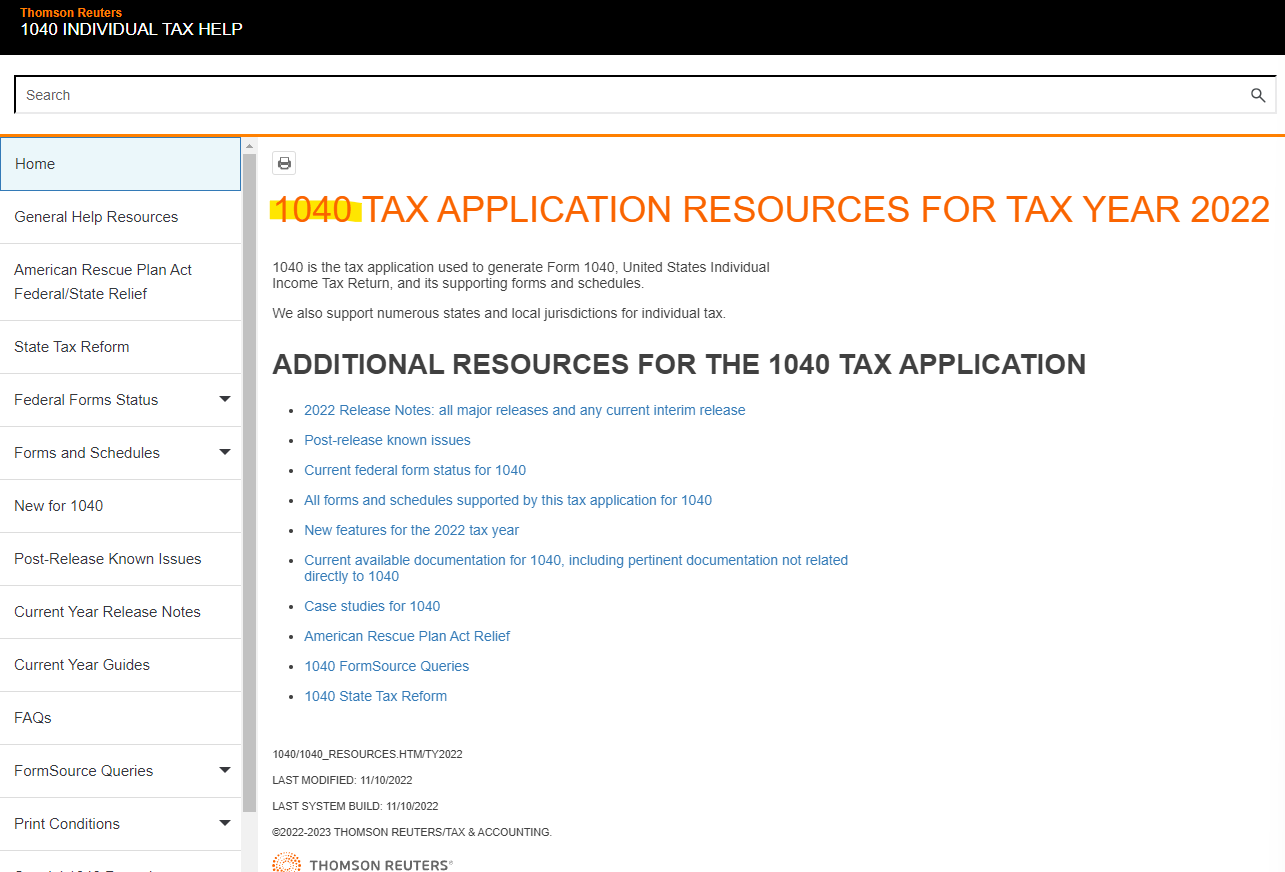
Task: Open Current federal form status for 1040 link
Action: coord(415,470)
